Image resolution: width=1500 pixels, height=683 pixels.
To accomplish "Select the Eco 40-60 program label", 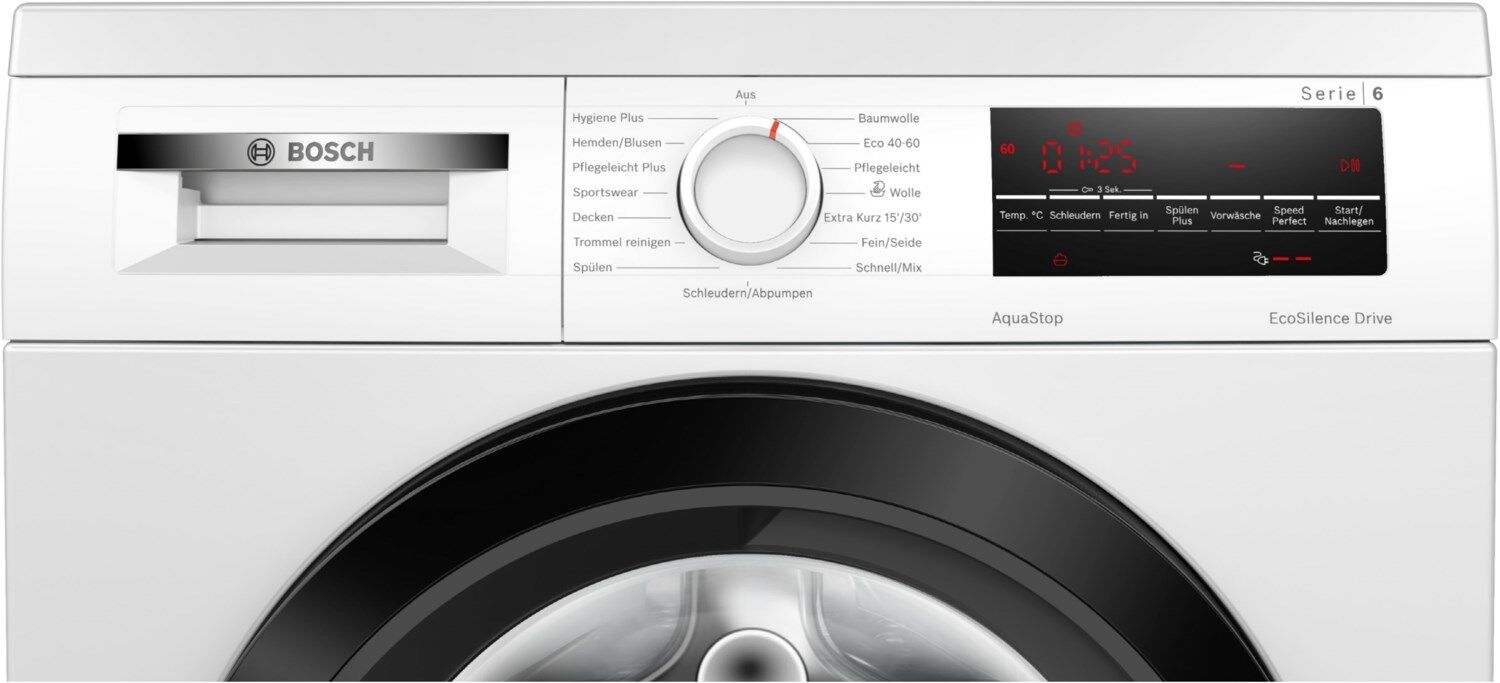I will pyautogui.click(x=891, y=143).
